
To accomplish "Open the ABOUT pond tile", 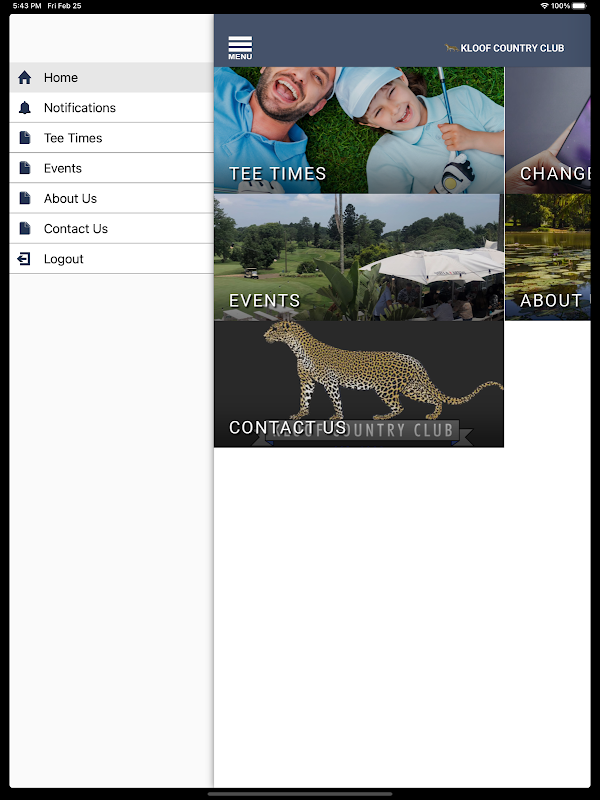I will [x=548, y=257].
